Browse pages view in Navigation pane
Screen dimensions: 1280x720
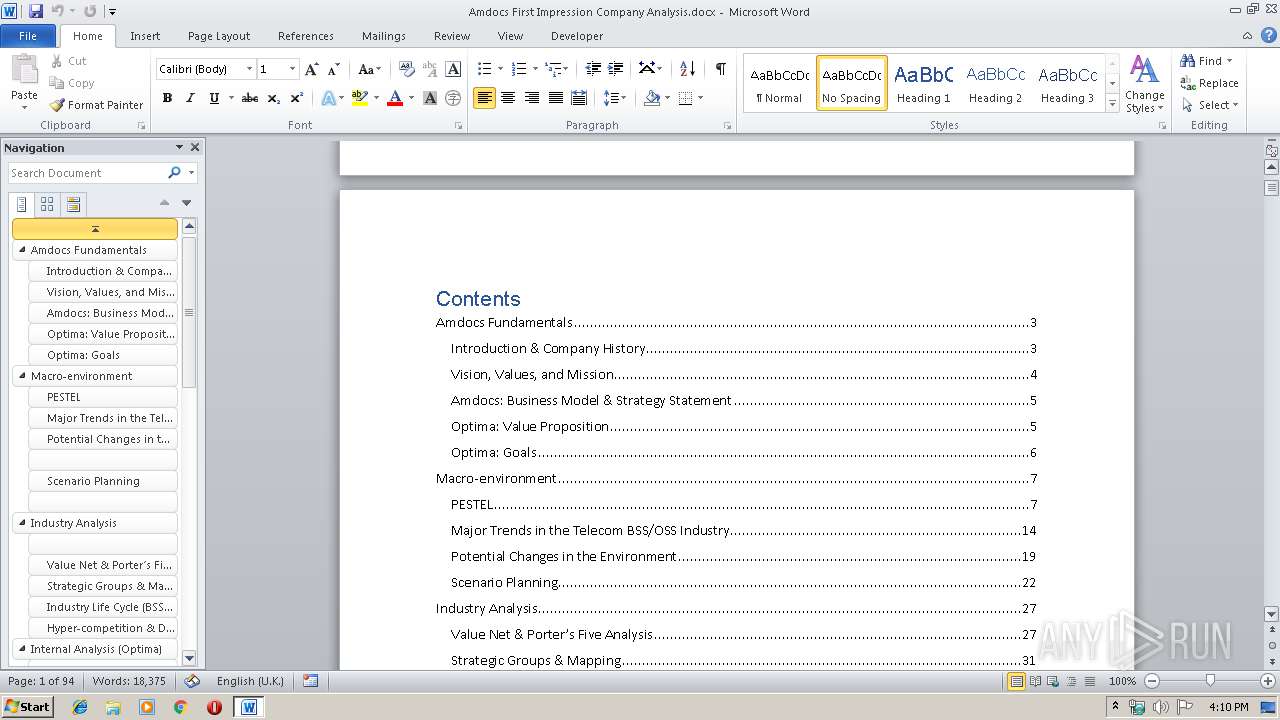point(47,204)
